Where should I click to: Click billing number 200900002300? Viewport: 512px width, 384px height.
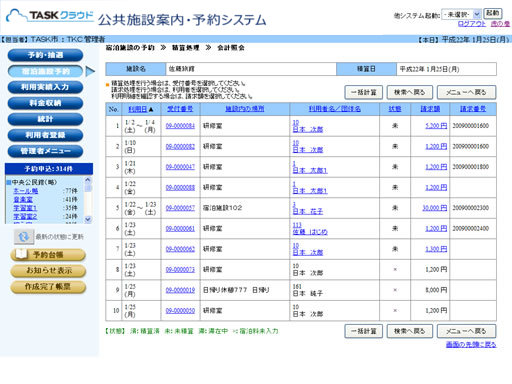coord(470,208)
